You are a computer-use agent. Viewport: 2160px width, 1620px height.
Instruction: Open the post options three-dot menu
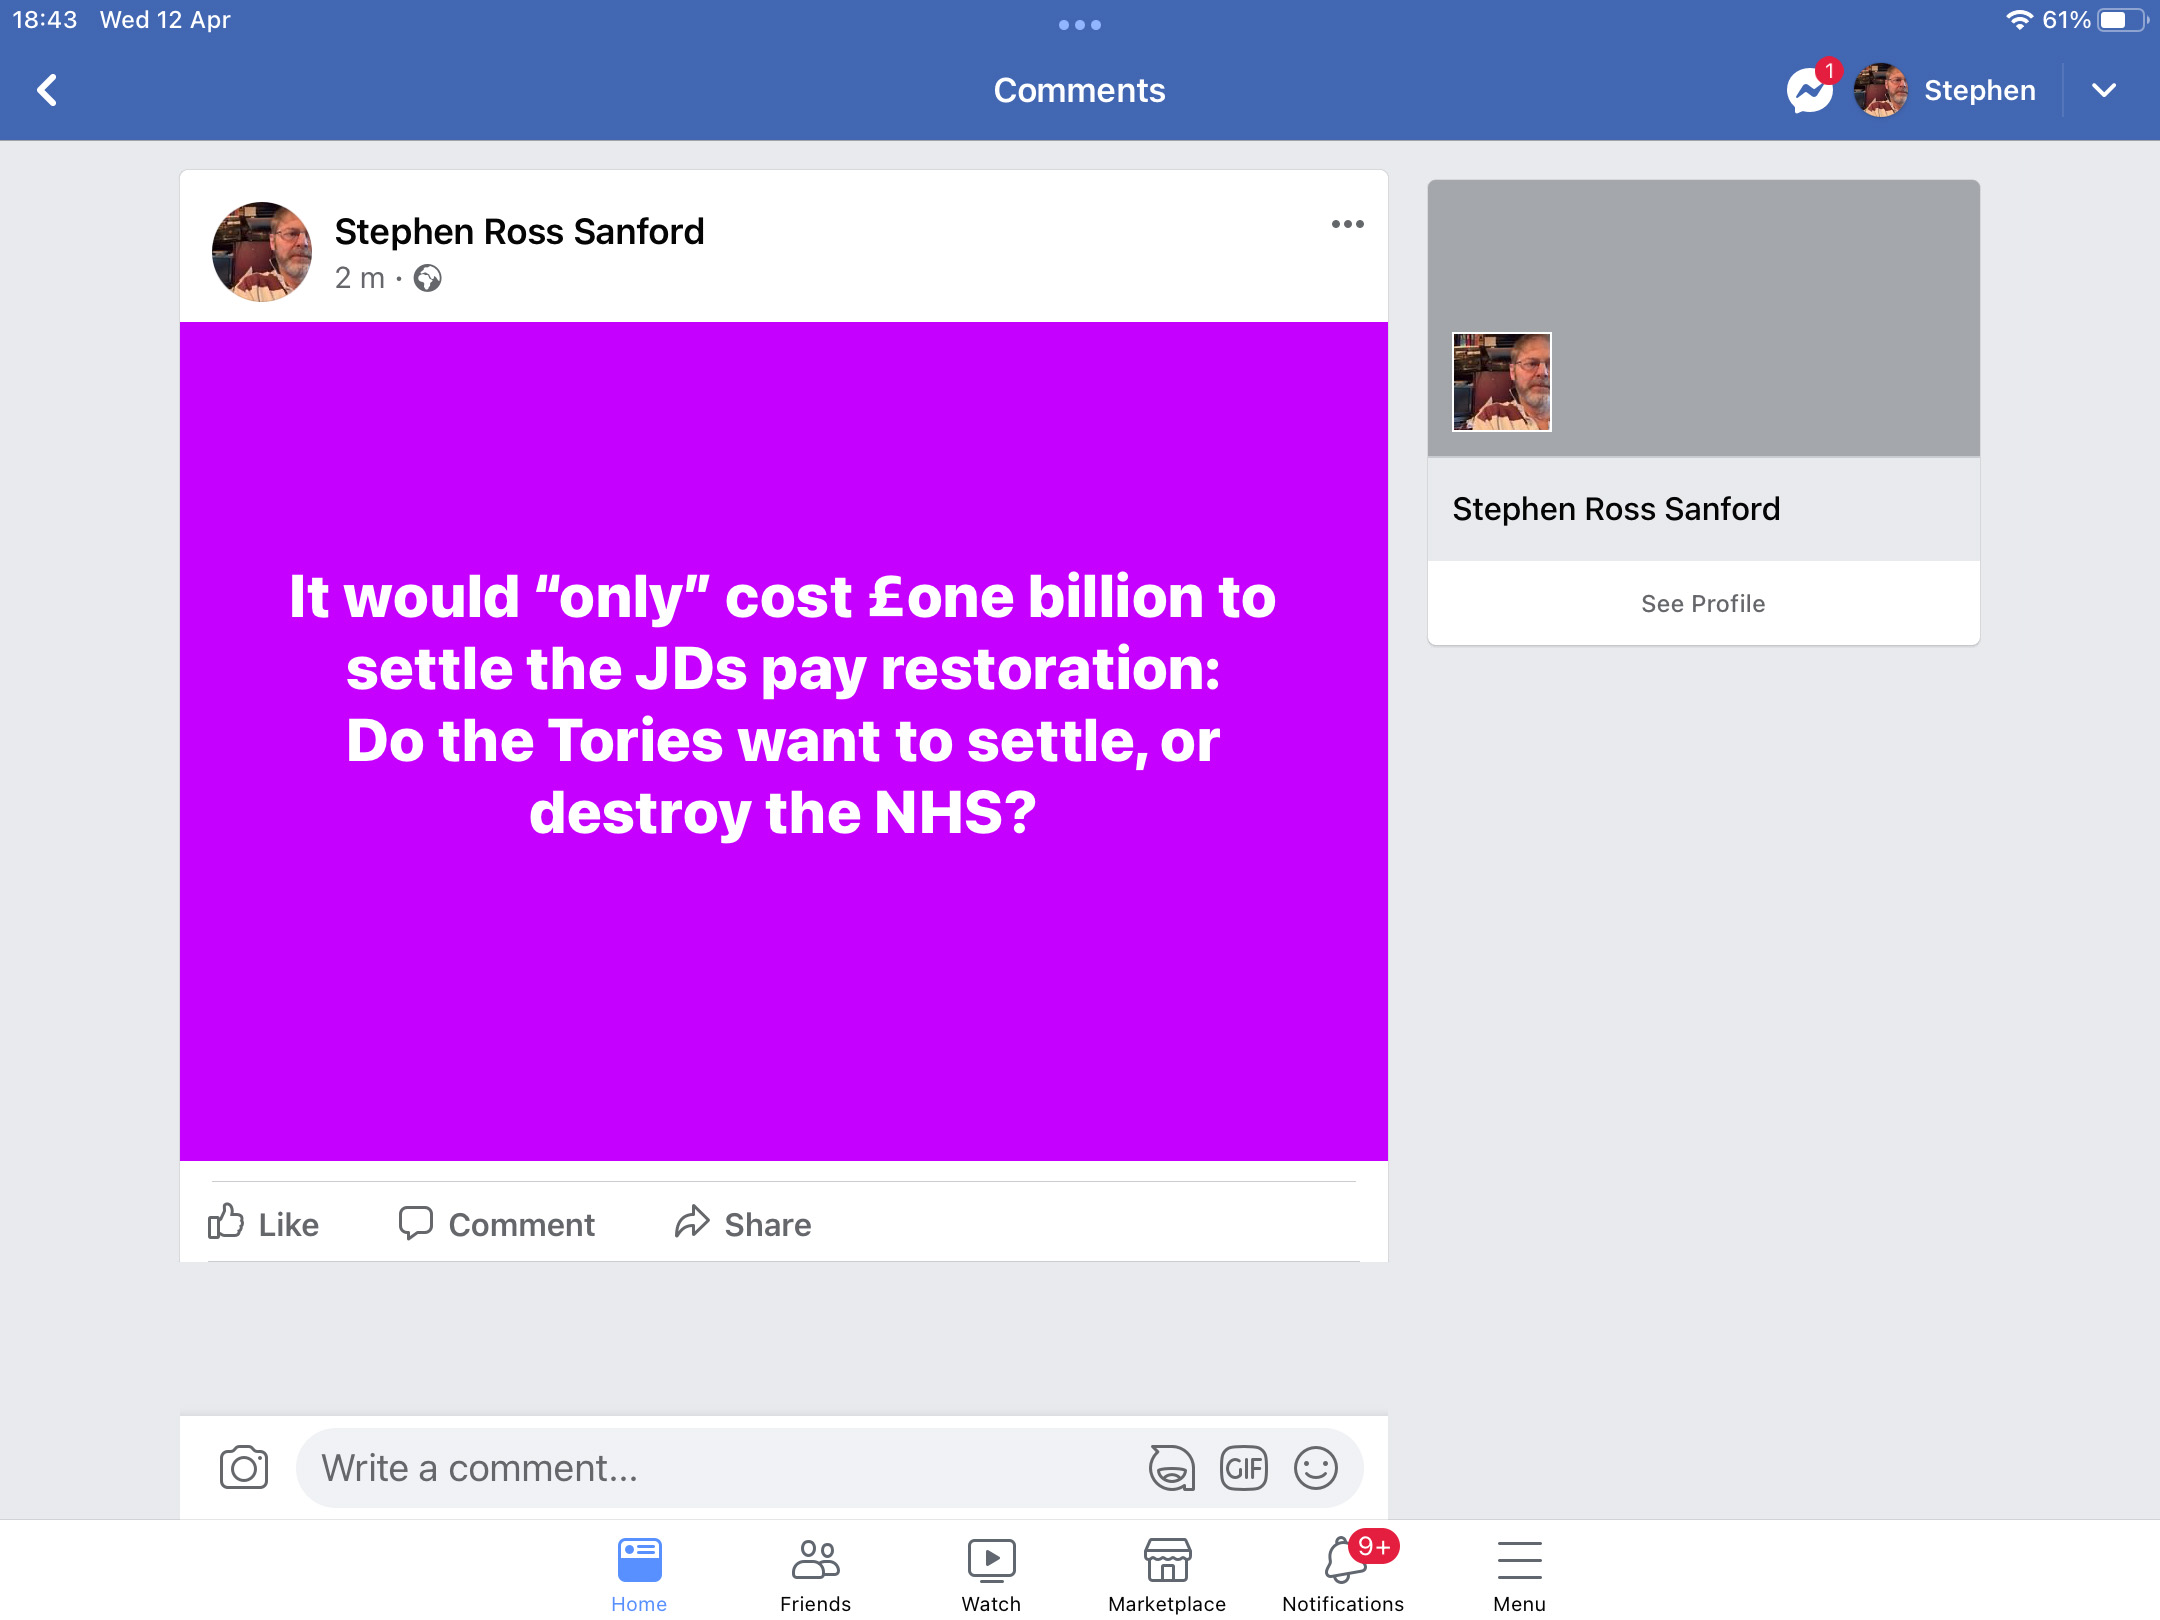[x=1347, y=224]
